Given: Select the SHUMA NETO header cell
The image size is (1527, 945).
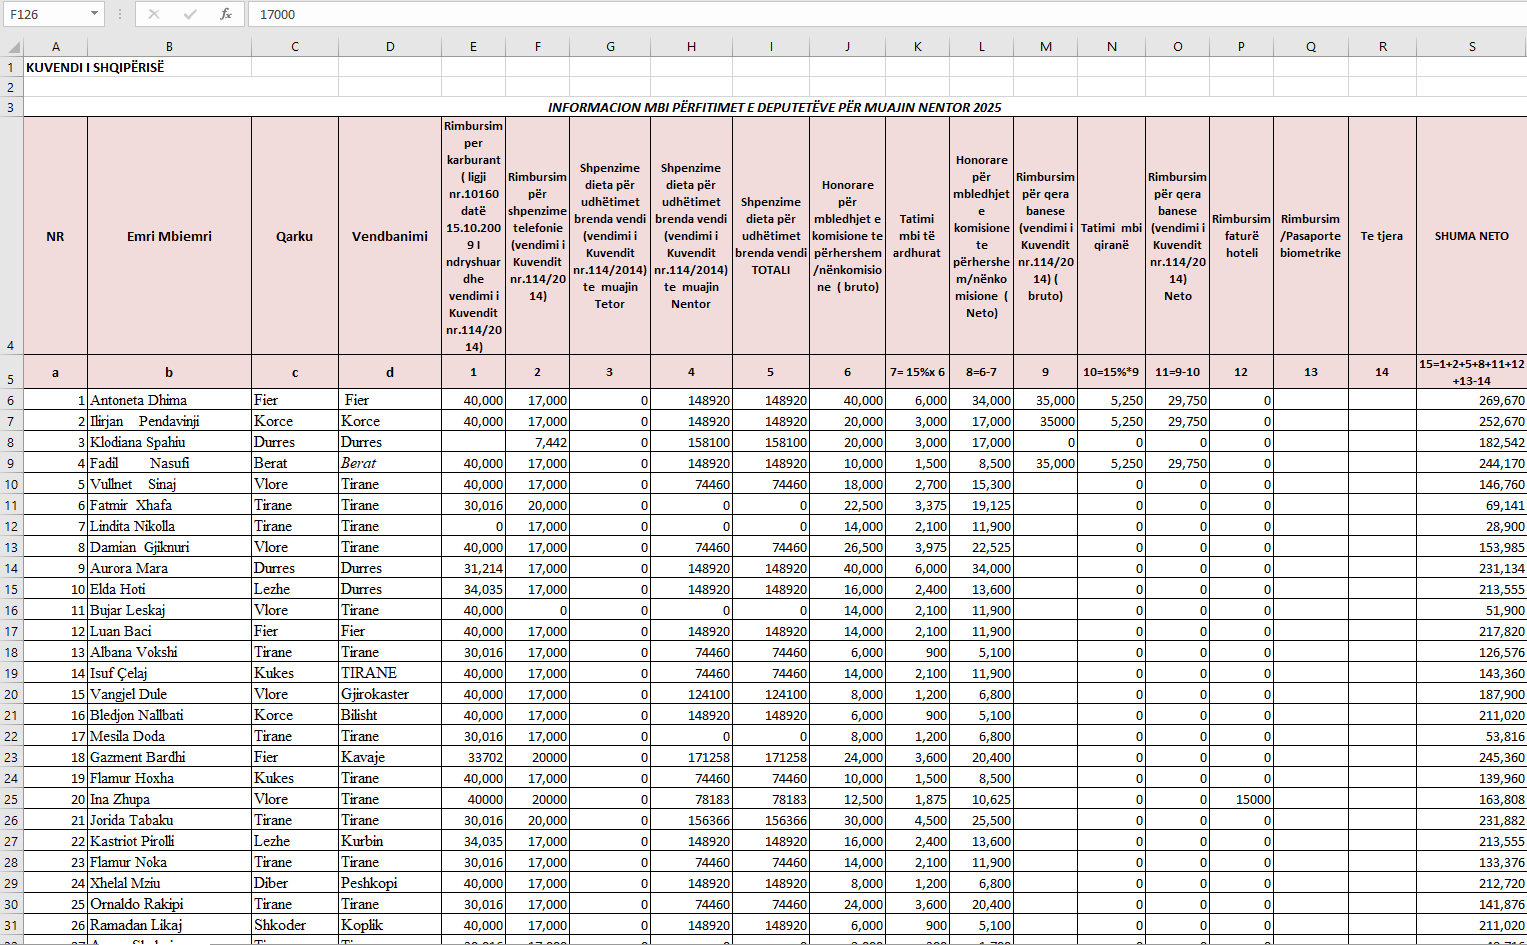Looking at the screenshot, I should coord(1471,236).
